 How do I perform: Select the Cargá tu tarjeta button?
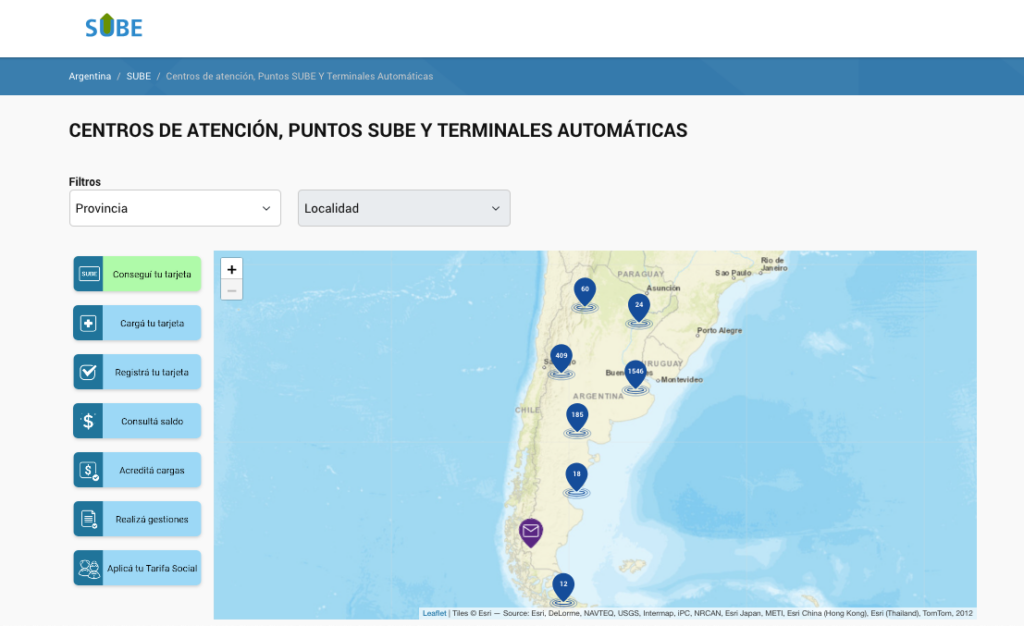tap(137, 323)
